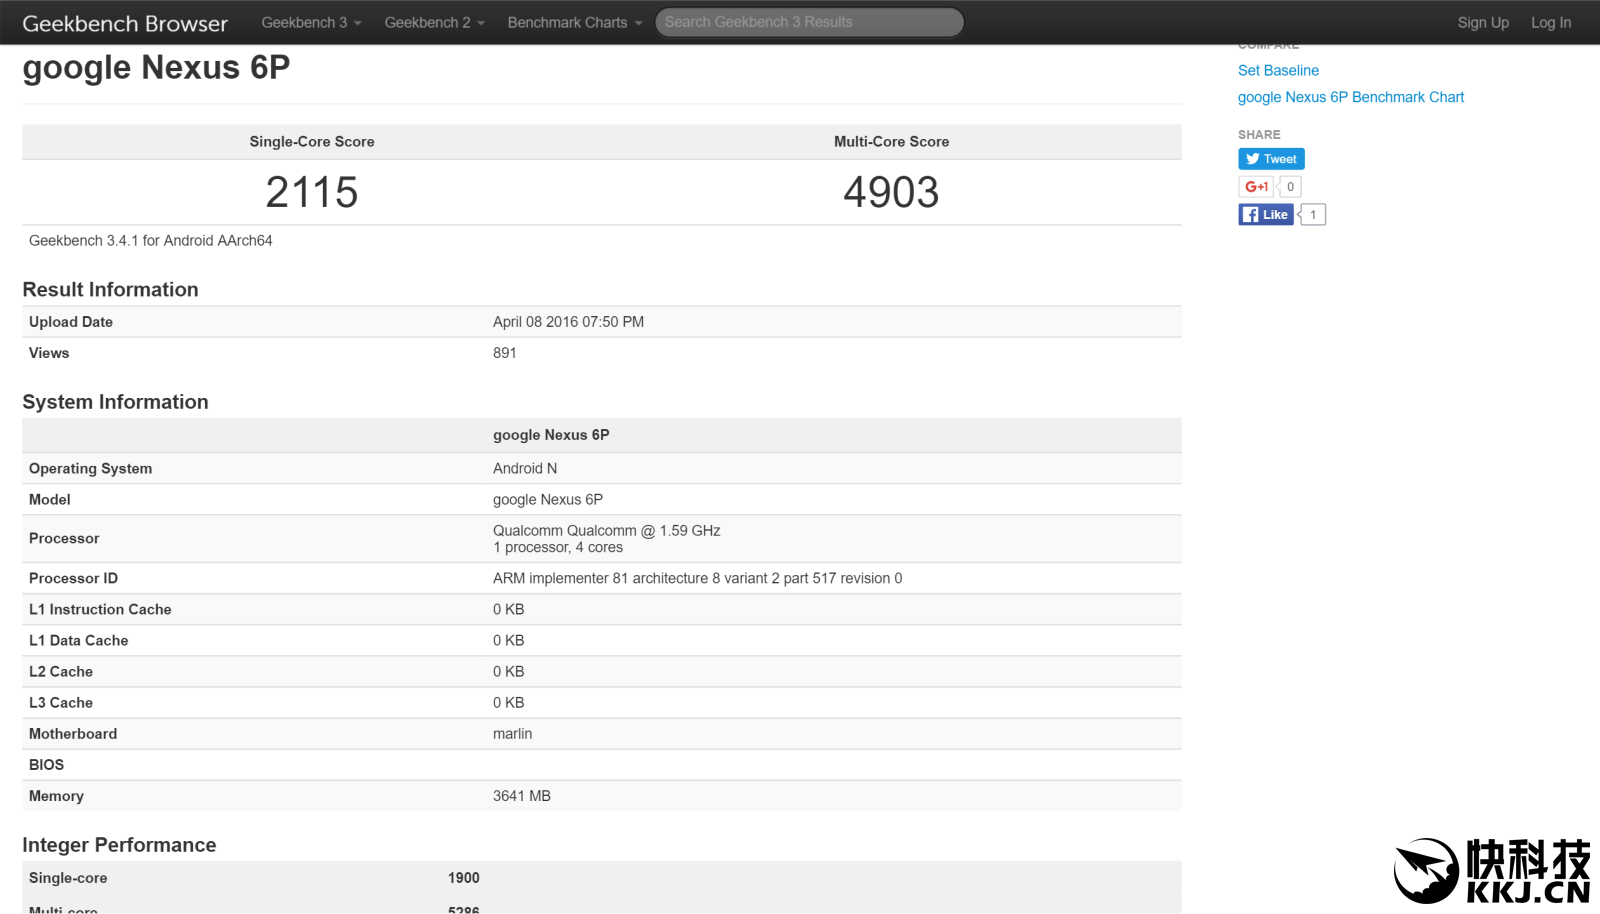Image resolution: width=1600 pixels, height=914 pixels.
Task: Click the Facebook like count bubble
Action: click(x=1313, y=214)
